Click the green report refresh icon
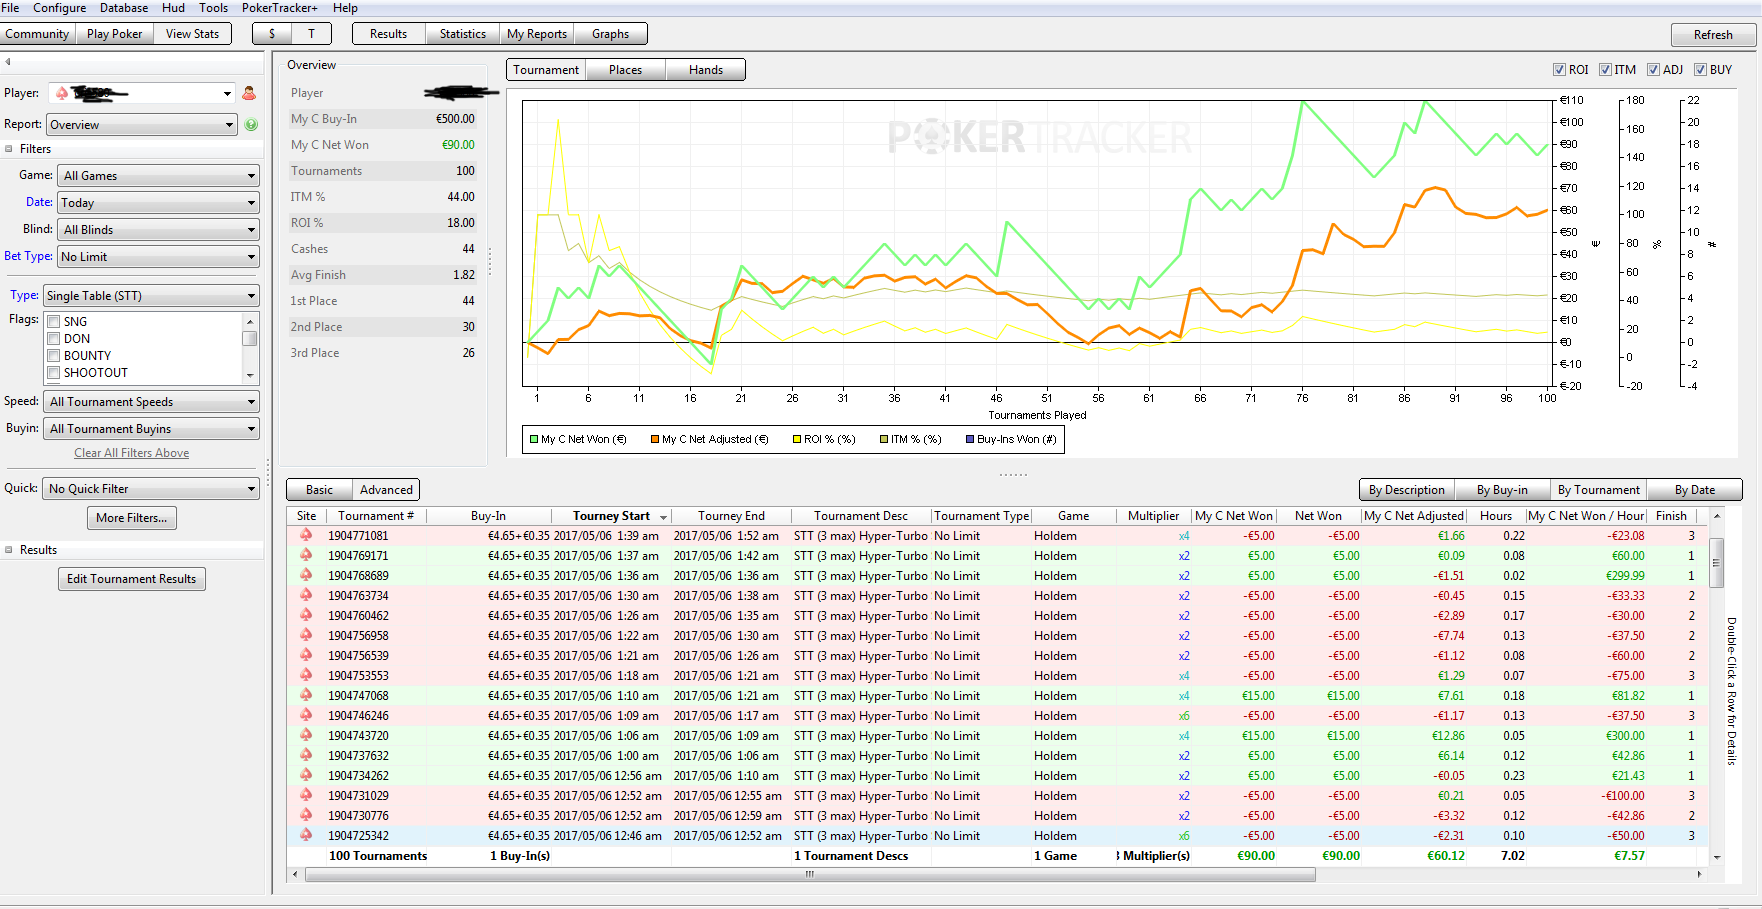This screenshot has height=909, width=1762. pos(251,125)
